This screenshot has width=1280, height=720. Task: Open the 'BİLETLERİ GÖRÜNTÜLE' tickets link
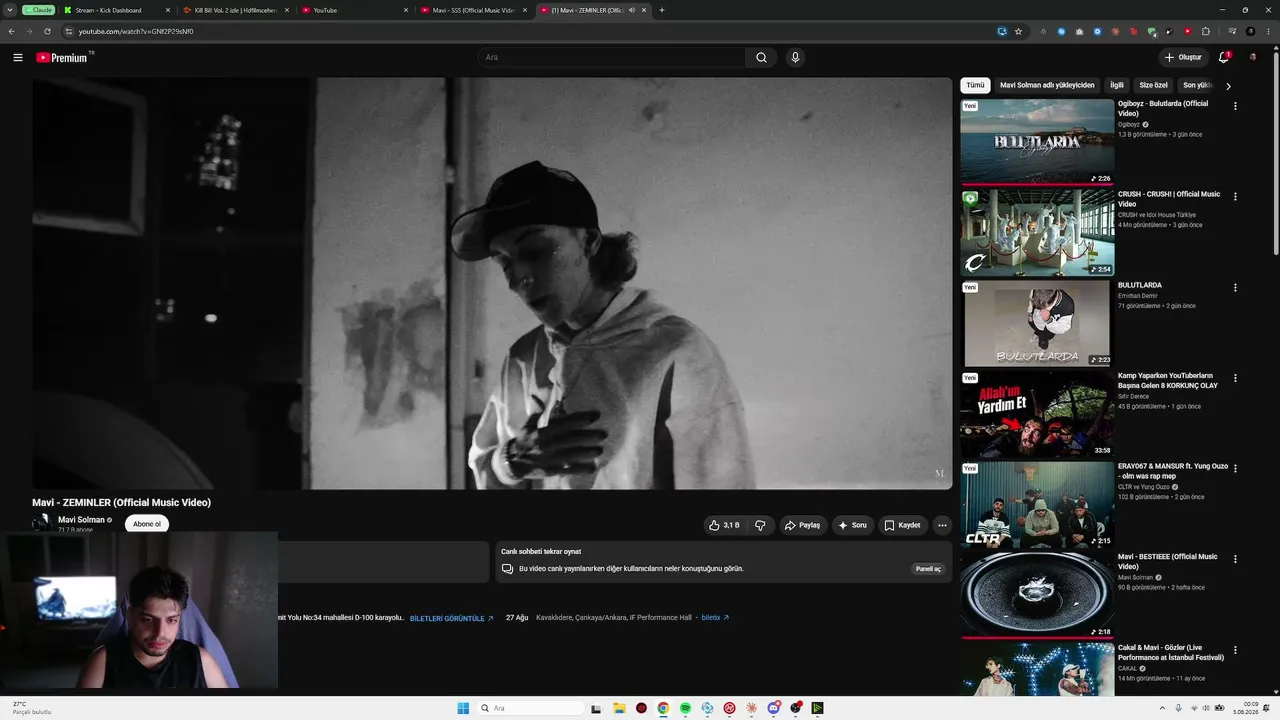click(x=452, y=618)
